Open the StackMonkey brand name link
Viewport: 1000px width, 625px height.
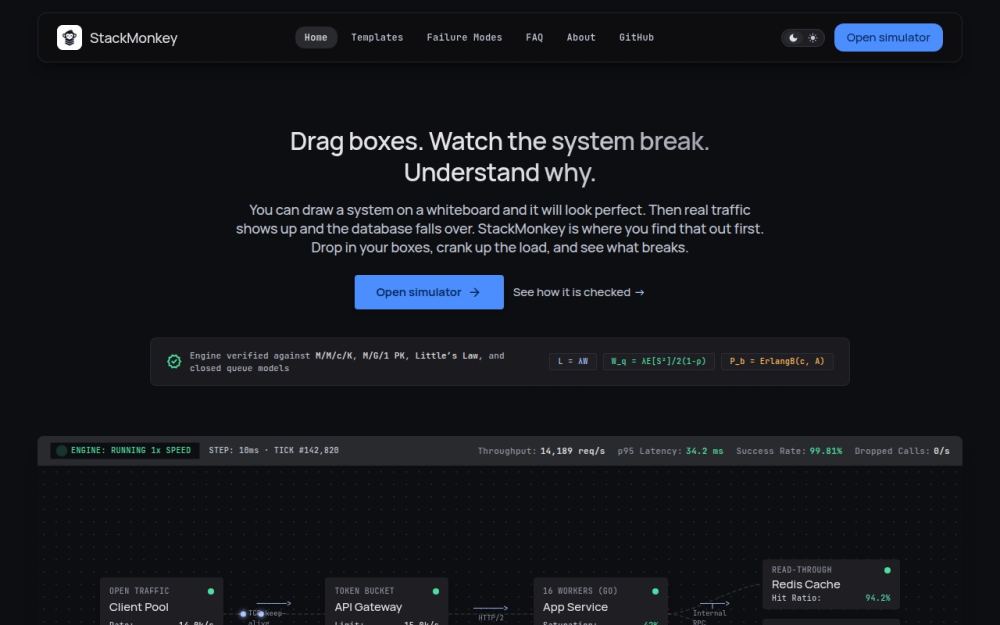[x=133, y=38]
